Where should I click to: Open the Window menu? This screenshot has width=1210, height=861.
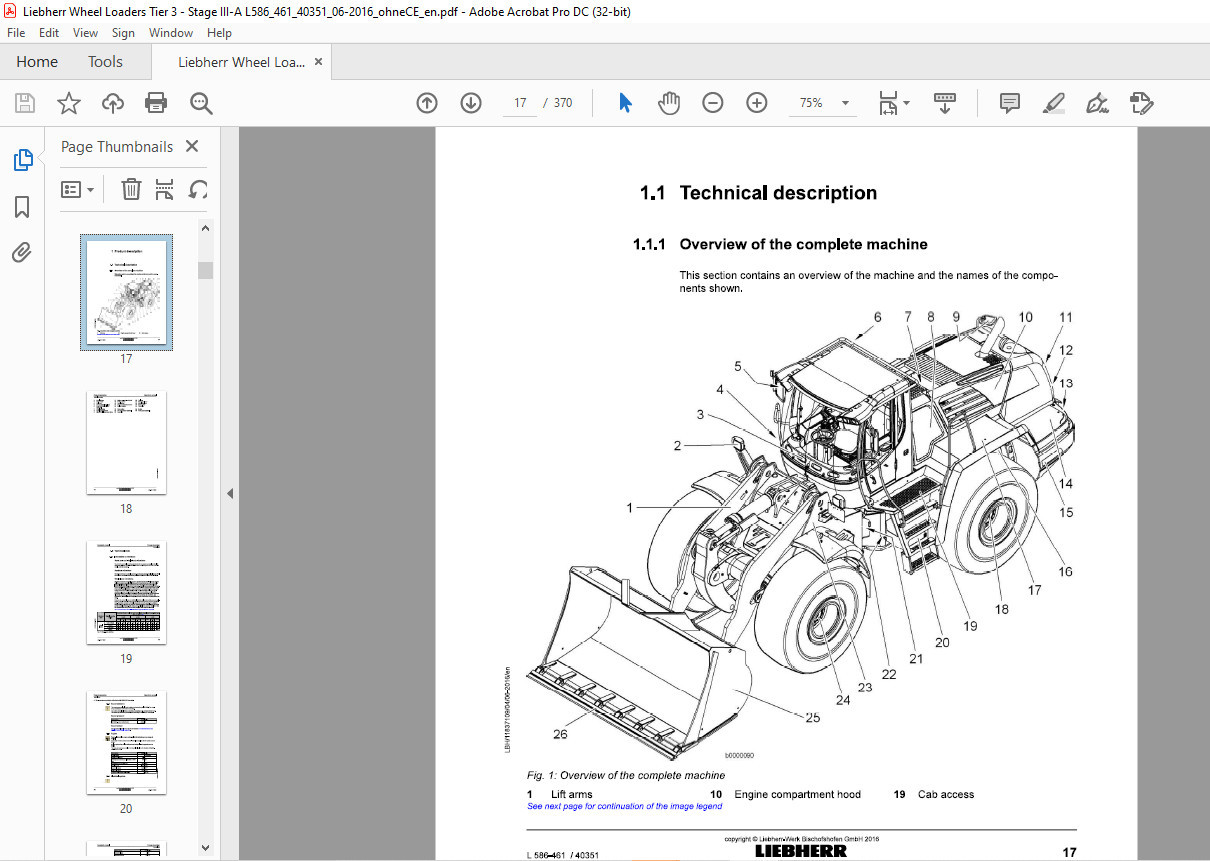click(171, 33)
